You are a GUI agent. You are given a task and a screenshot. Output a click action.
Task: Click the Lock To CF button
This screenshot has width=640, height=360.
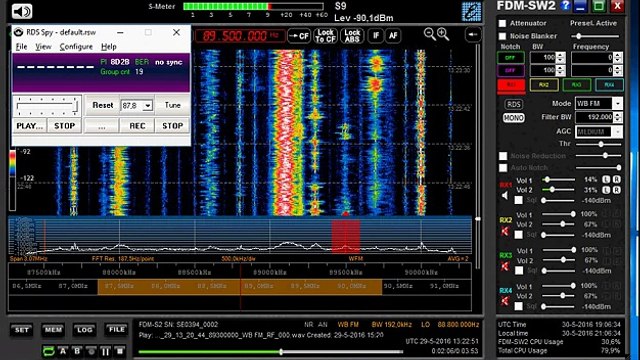click(325, 36)
